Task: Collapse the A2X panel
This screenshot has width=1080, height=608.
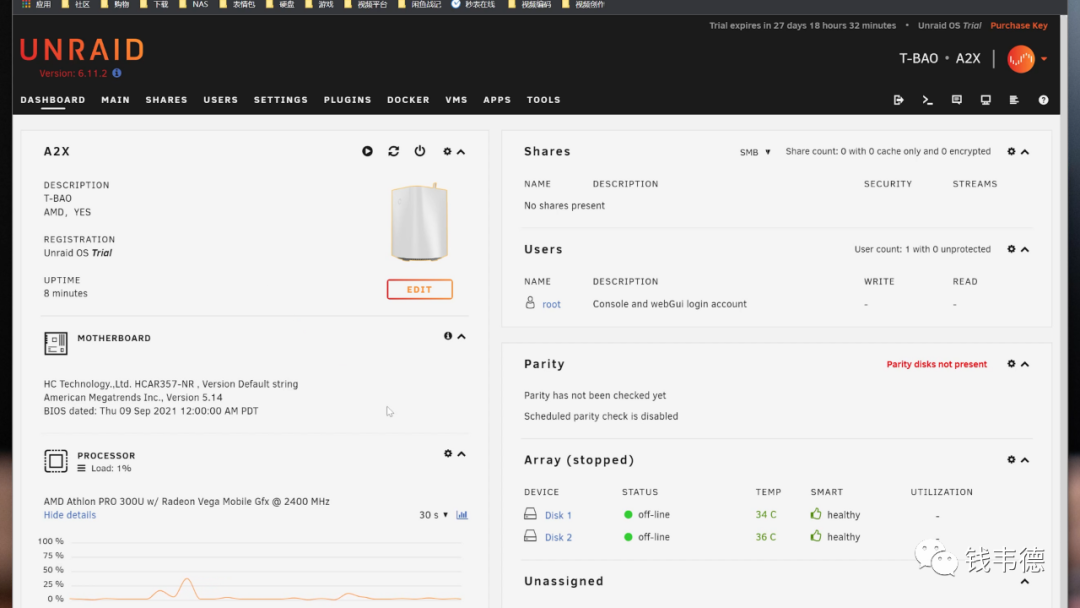Action: pos(461,152)
